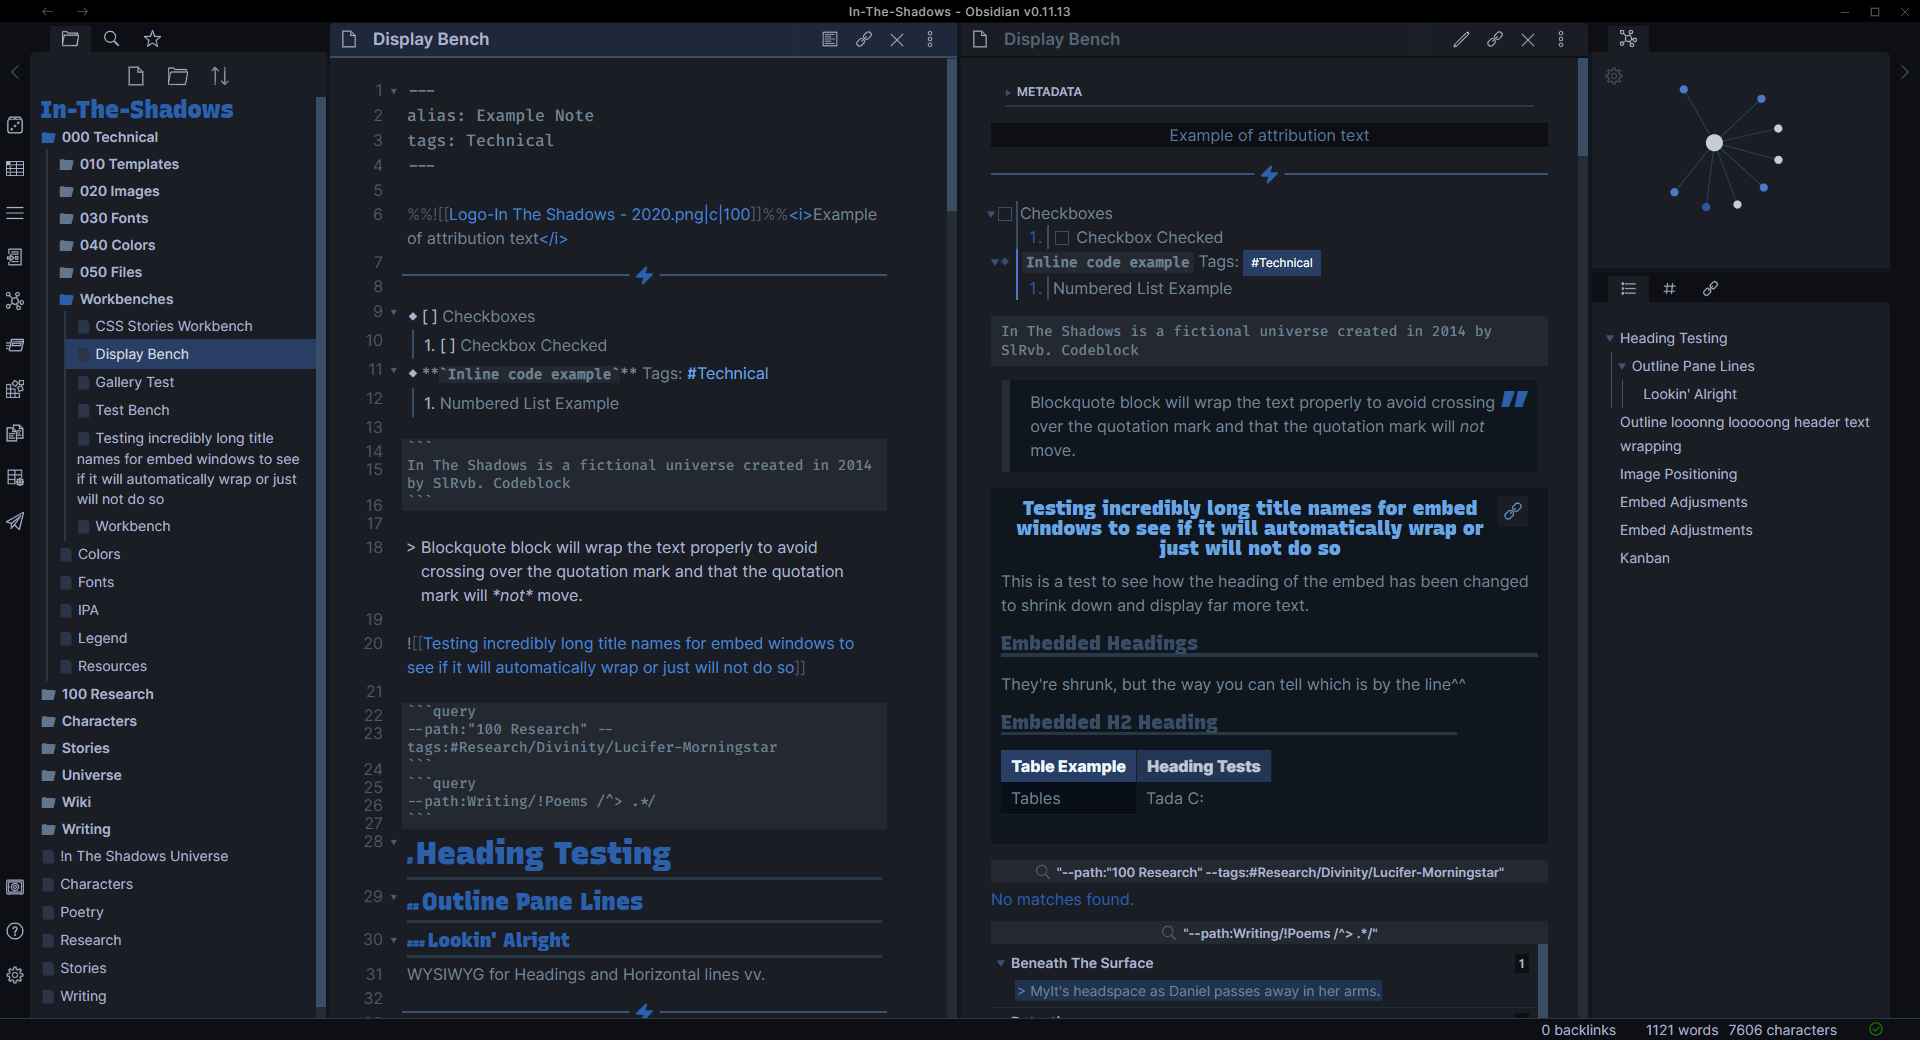Tick the Checkbox Checked item in preview
Viewport: 1920px width, 1040px height.
[1063, 238]
